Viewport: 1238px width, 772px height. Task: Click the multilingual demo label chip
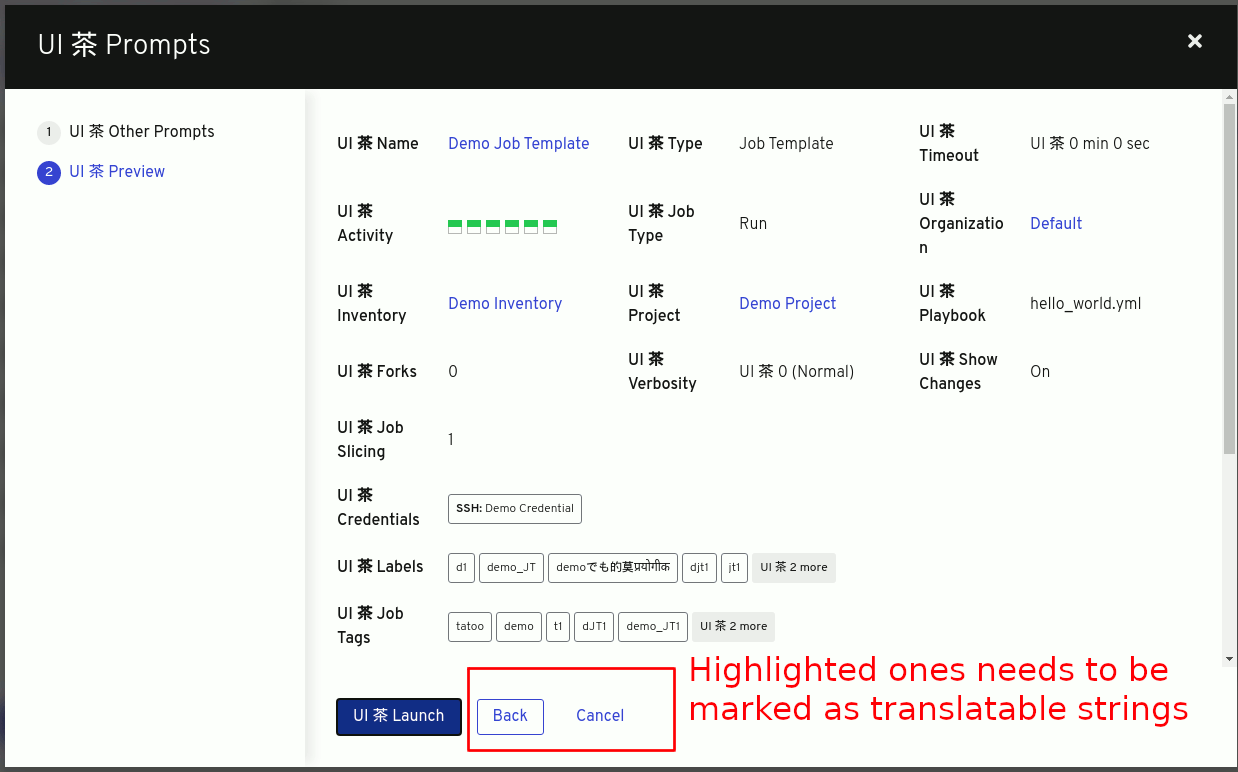click(613, 567)
